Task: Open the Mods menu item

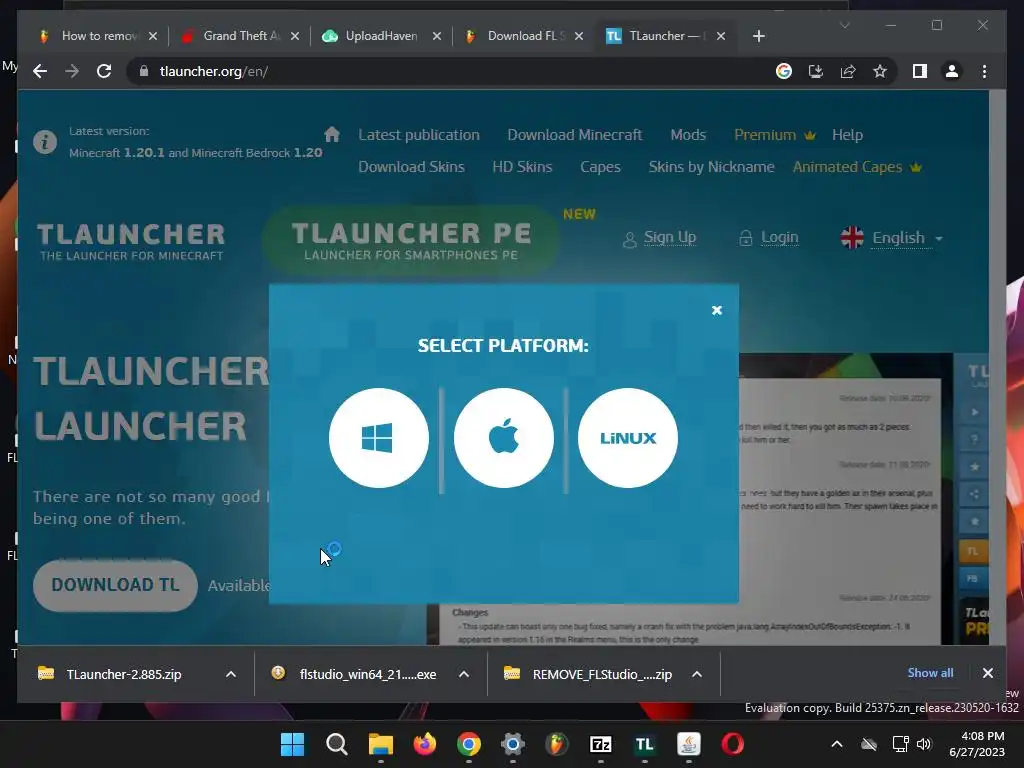Action: point(688,135)
